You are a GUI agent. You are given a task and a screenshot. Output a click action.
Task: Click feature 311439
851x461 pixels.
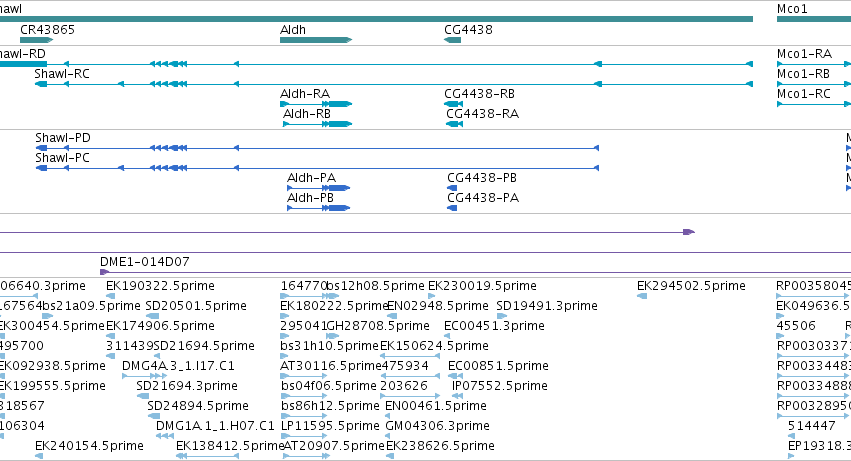[x=130, y=346]
